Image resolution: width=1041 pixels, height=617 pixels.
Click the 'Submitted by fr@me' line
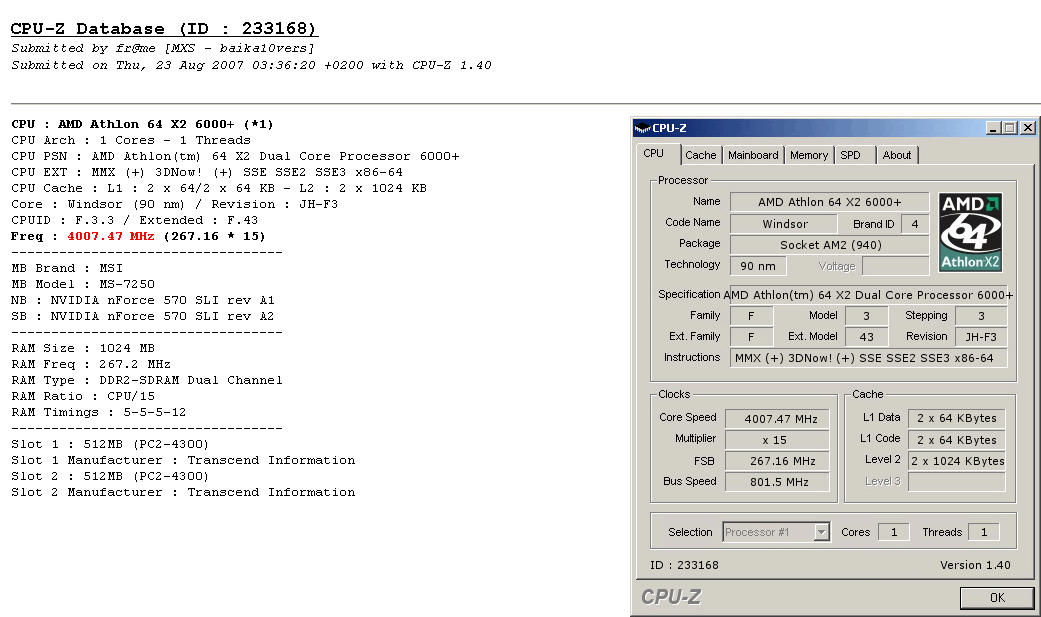[163, 48]
